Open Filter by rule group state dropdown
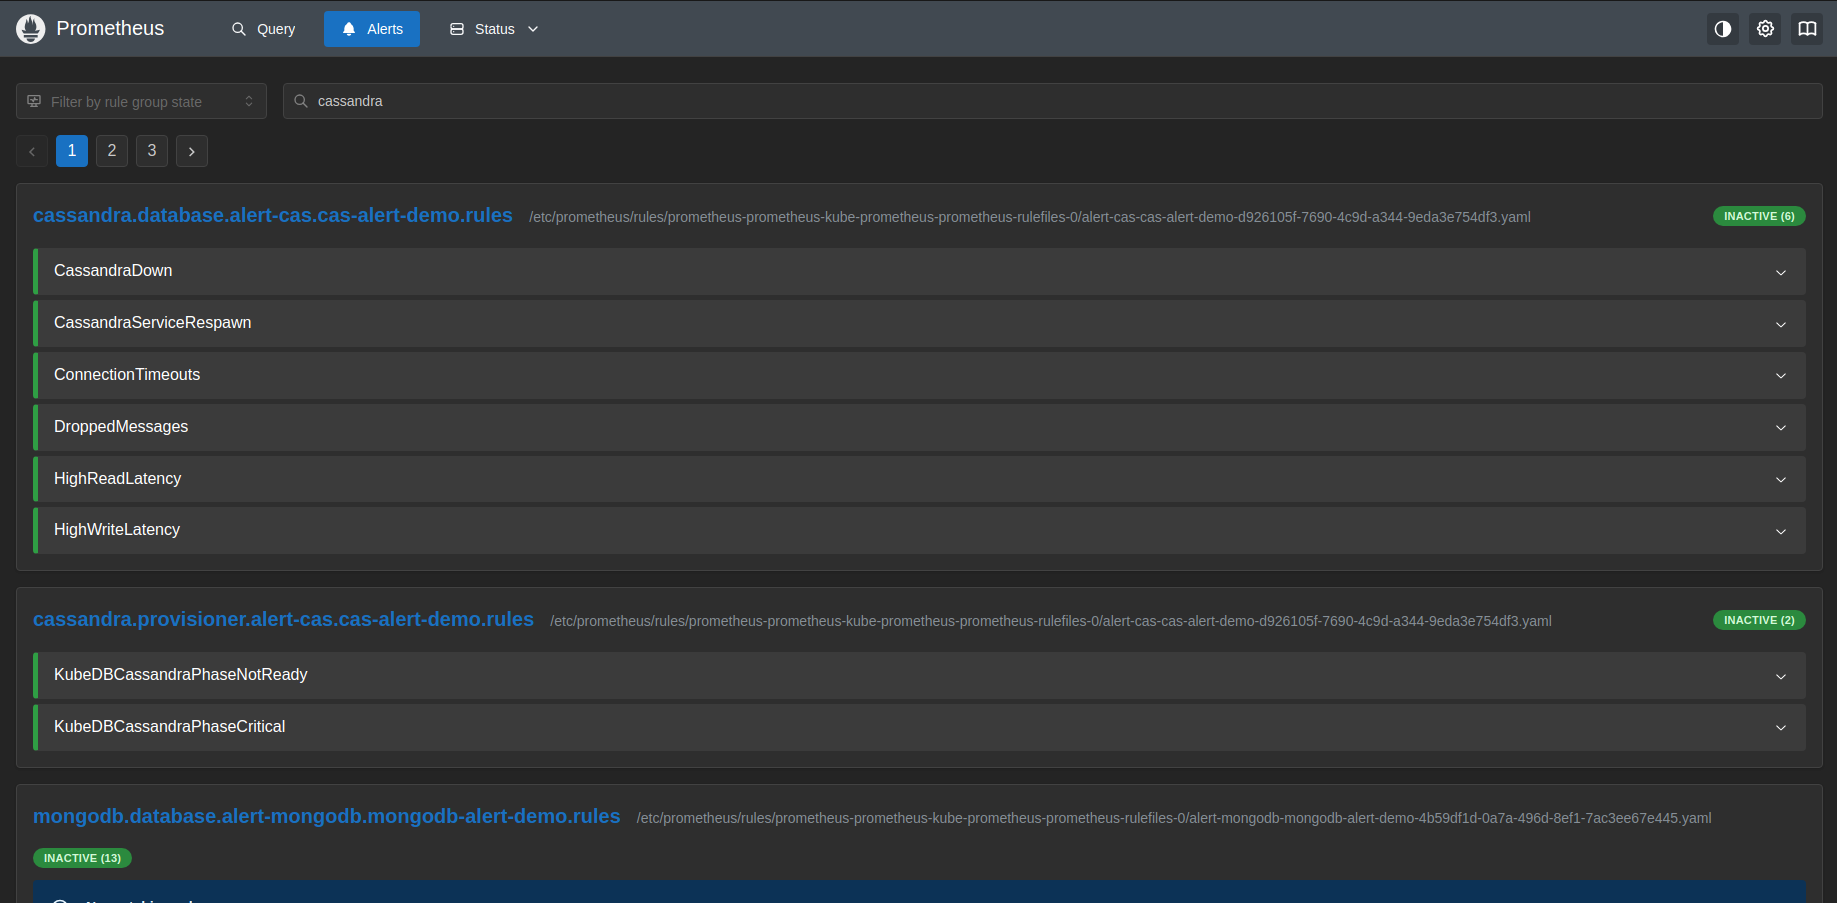Image resolution: width=1837 pixels, height=903 pixels. click(x=141, y=101)
